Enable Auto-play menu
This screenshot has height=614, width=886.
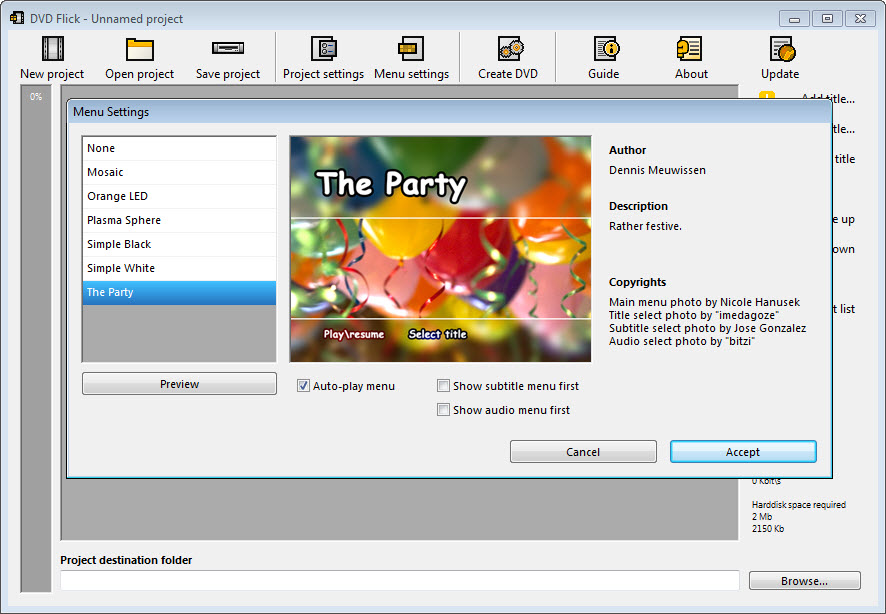302,385
